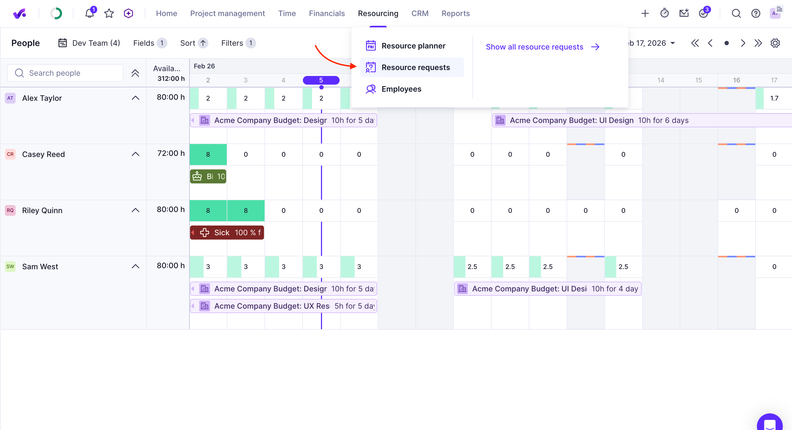Select today's date marker 5
The width and height of the screenshot is (792, 430).
click(321, 80)
